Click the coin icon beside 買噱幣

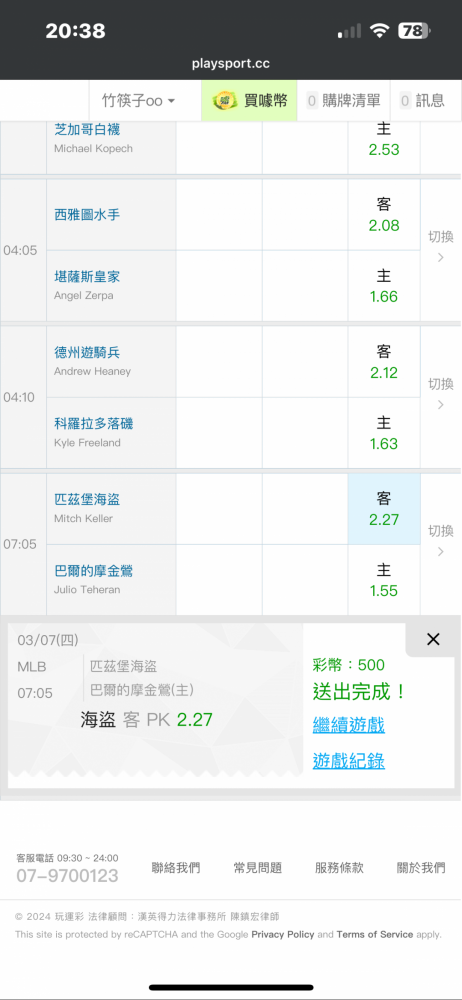225,101
